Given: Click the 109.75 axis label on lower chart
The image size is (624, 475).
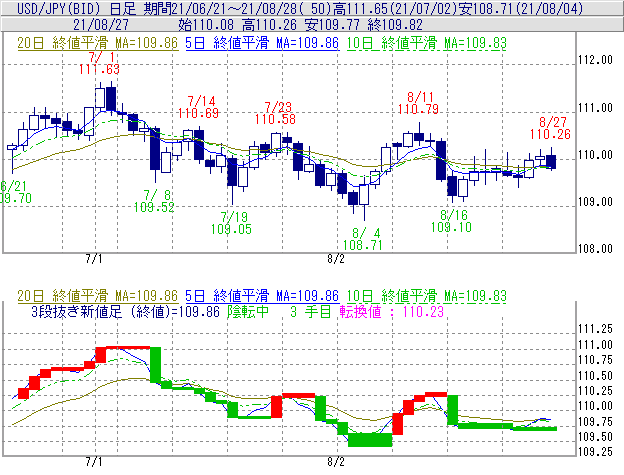Looking at the screenshot, I should pos(595,422).
